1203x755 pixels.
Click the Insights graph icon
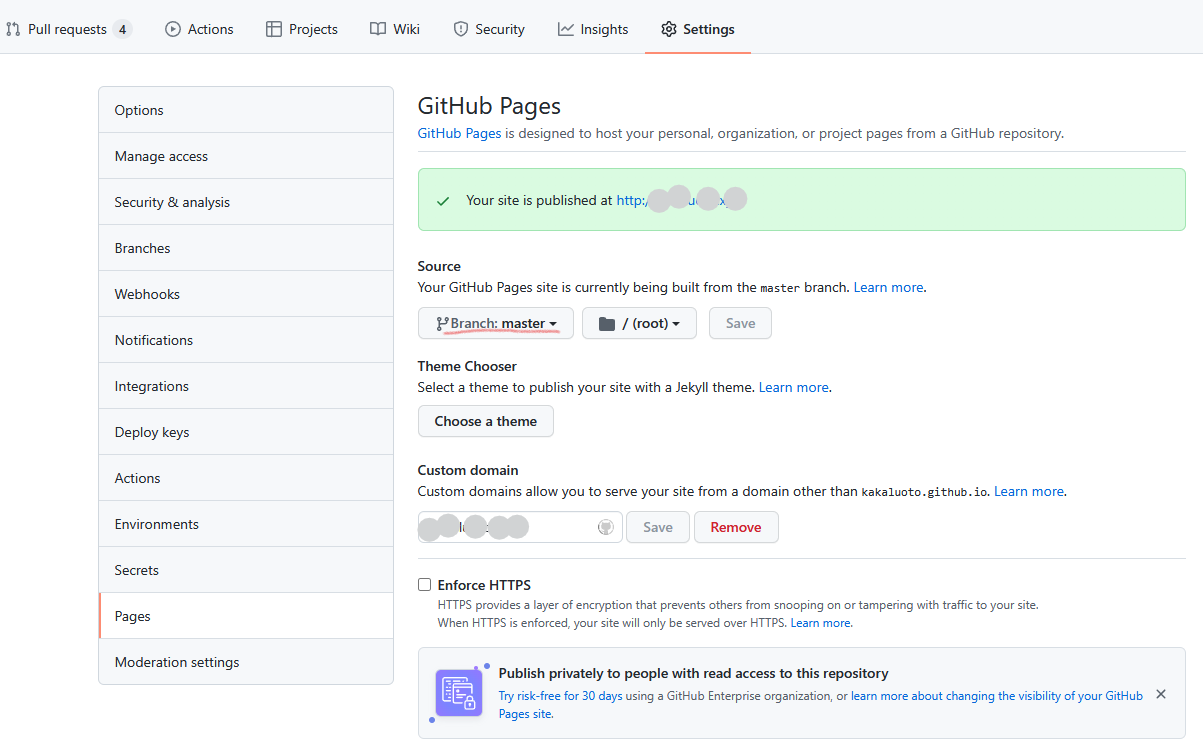(x=566, y=29)
